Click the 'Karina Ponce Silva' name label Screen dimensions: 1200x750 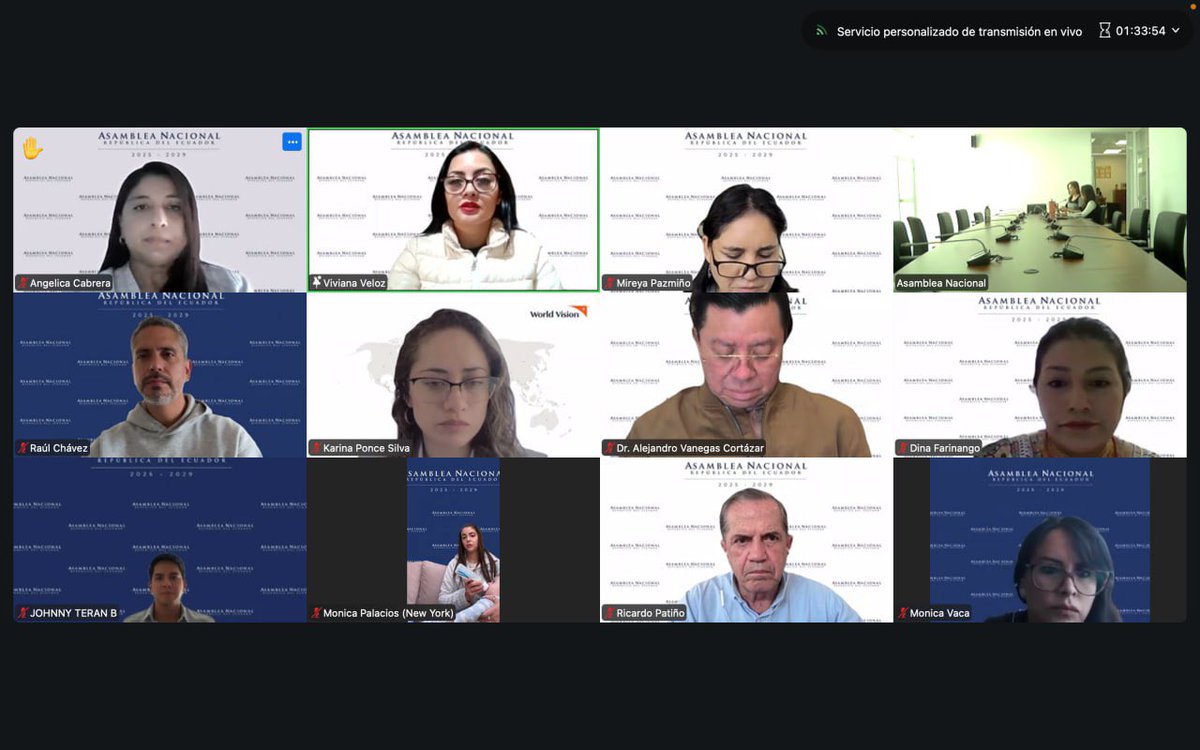click(x=367, y=448)
